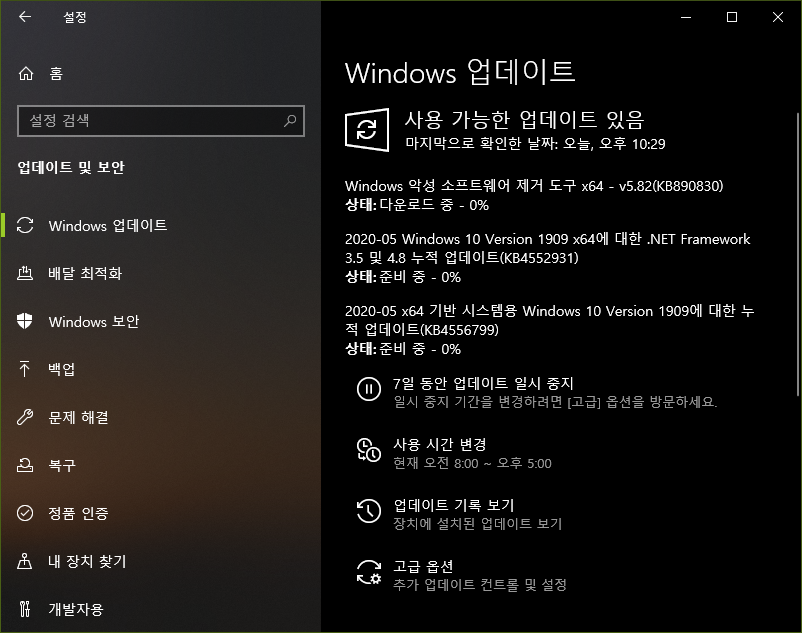
Task: Click the large update status refresh icon
Action: pos(367,130)
